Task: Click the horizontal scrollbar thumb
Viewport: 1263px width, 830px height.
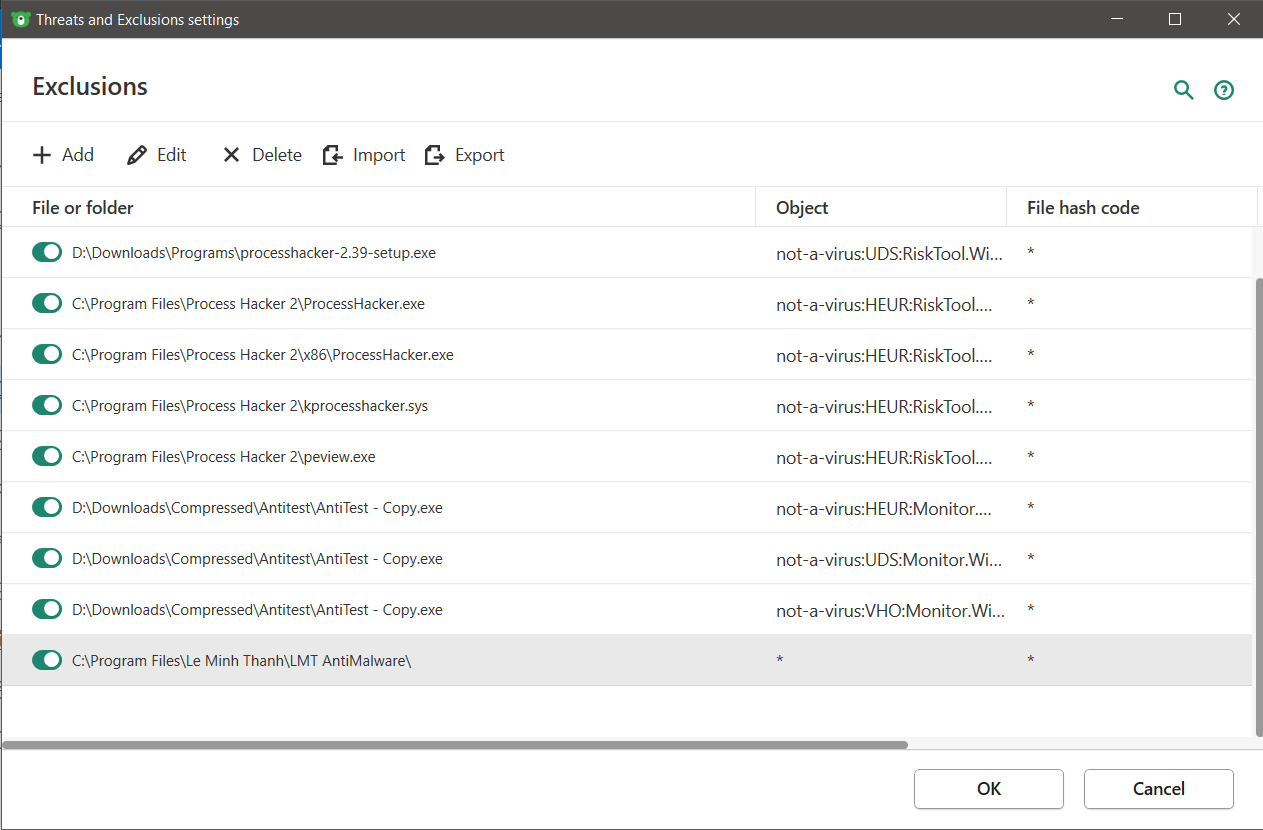Action: pyautogui.click(x=455, y=745)
